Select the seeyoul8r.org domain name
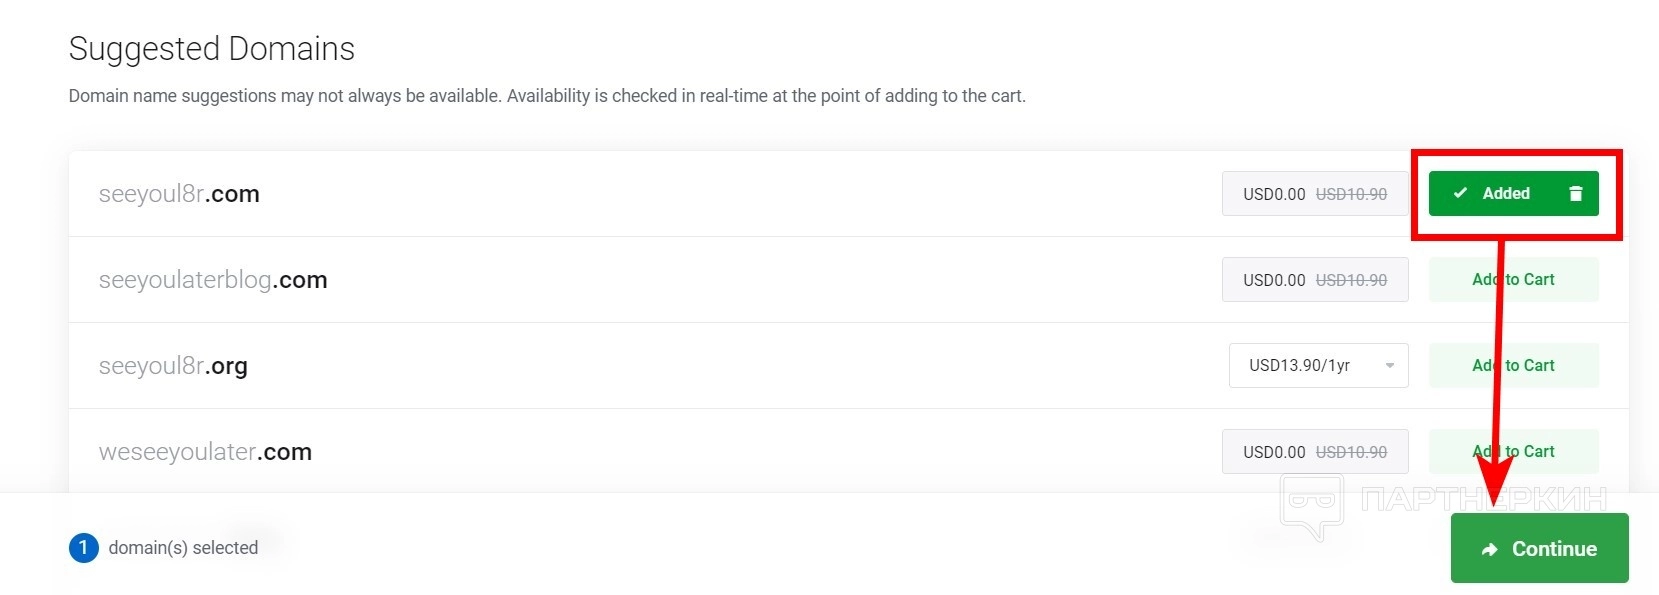This screenshot has width=1659, height=595. pos(173,366)
